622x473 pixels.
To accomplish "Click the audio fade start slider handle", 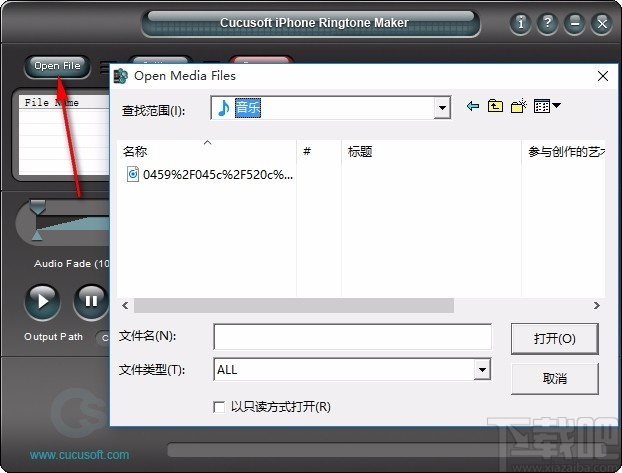I will pos(38,207).
